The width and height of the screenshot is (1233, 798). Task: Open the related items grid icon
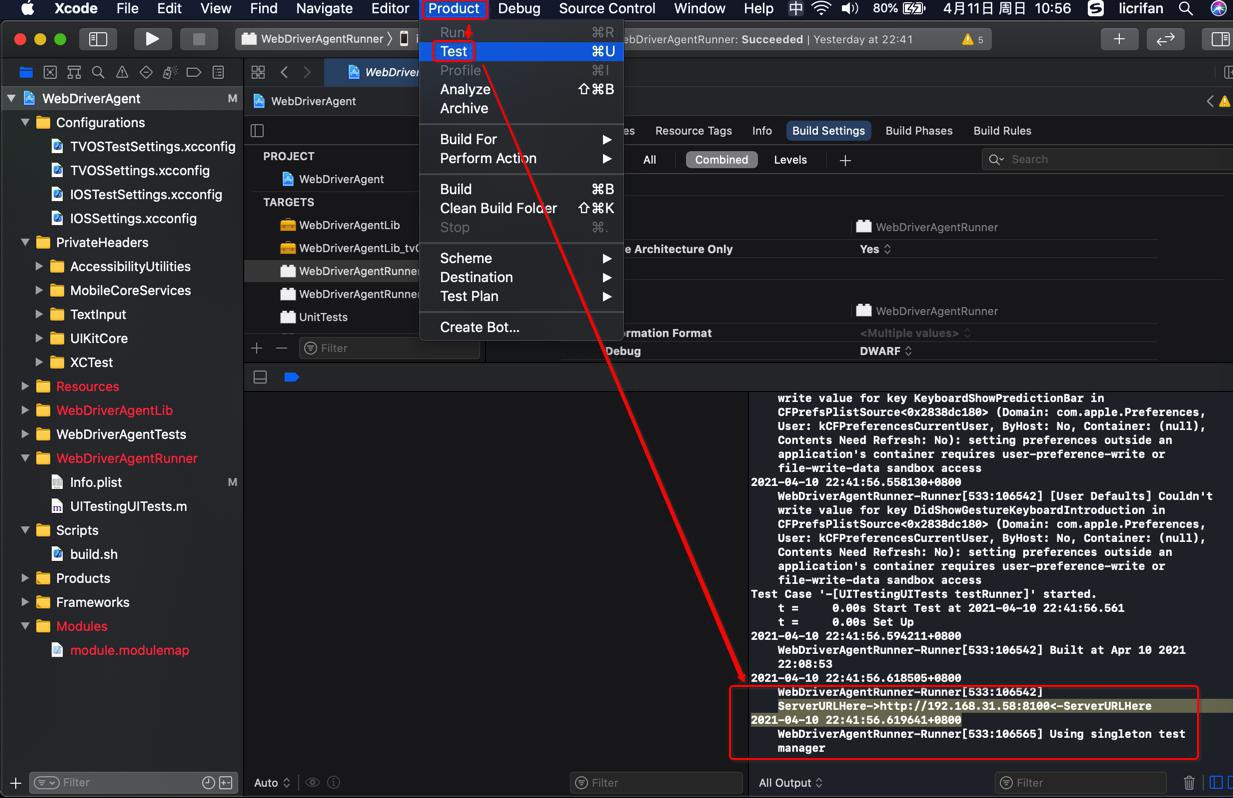click(258, 72)
